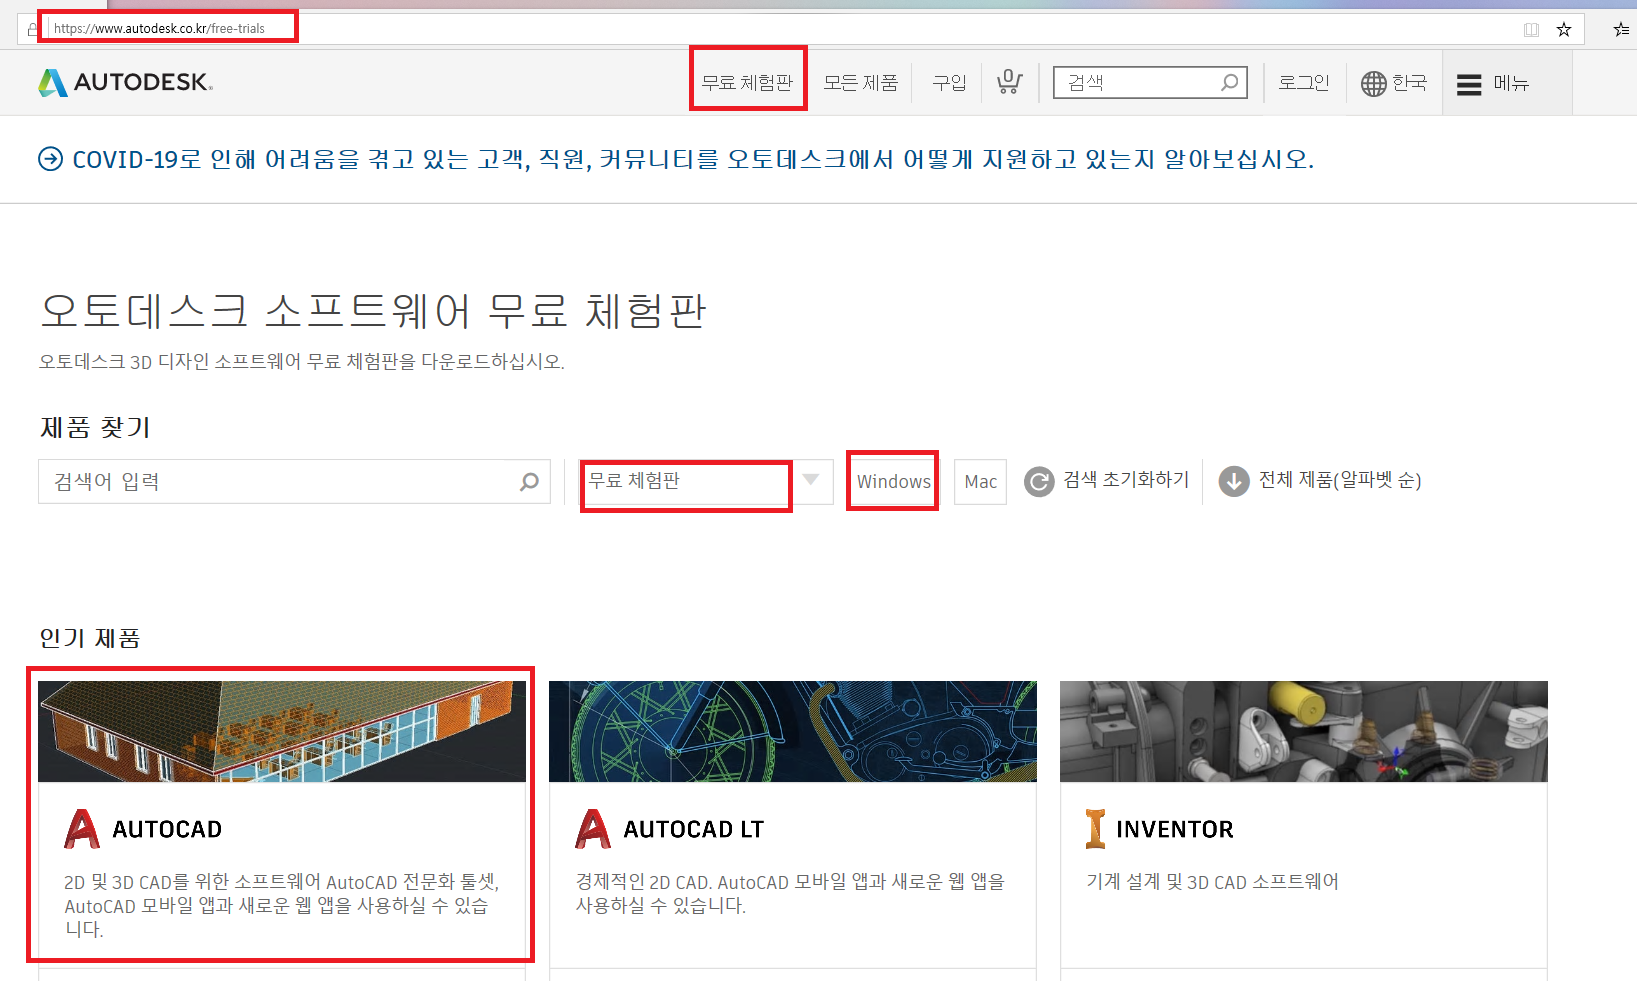The image size is (1637, 981).
Task: Click the arrow icon of COVID-19 notice
Action: tap(50, 159)
